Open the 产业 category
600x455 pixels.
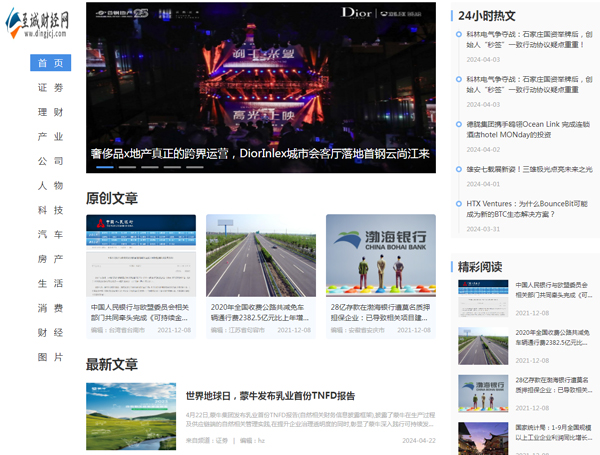coord(51,137)
